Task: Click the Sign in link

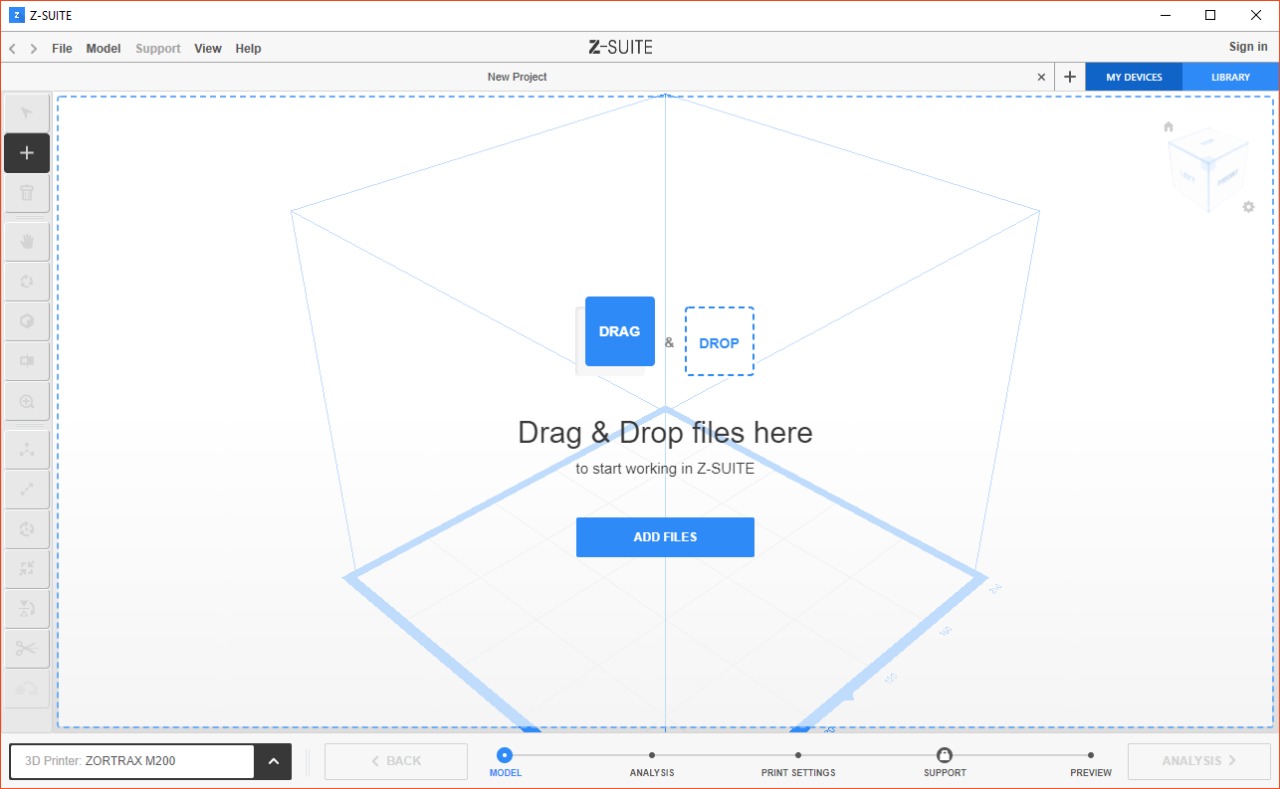Action: click(x=1248, y=47)
